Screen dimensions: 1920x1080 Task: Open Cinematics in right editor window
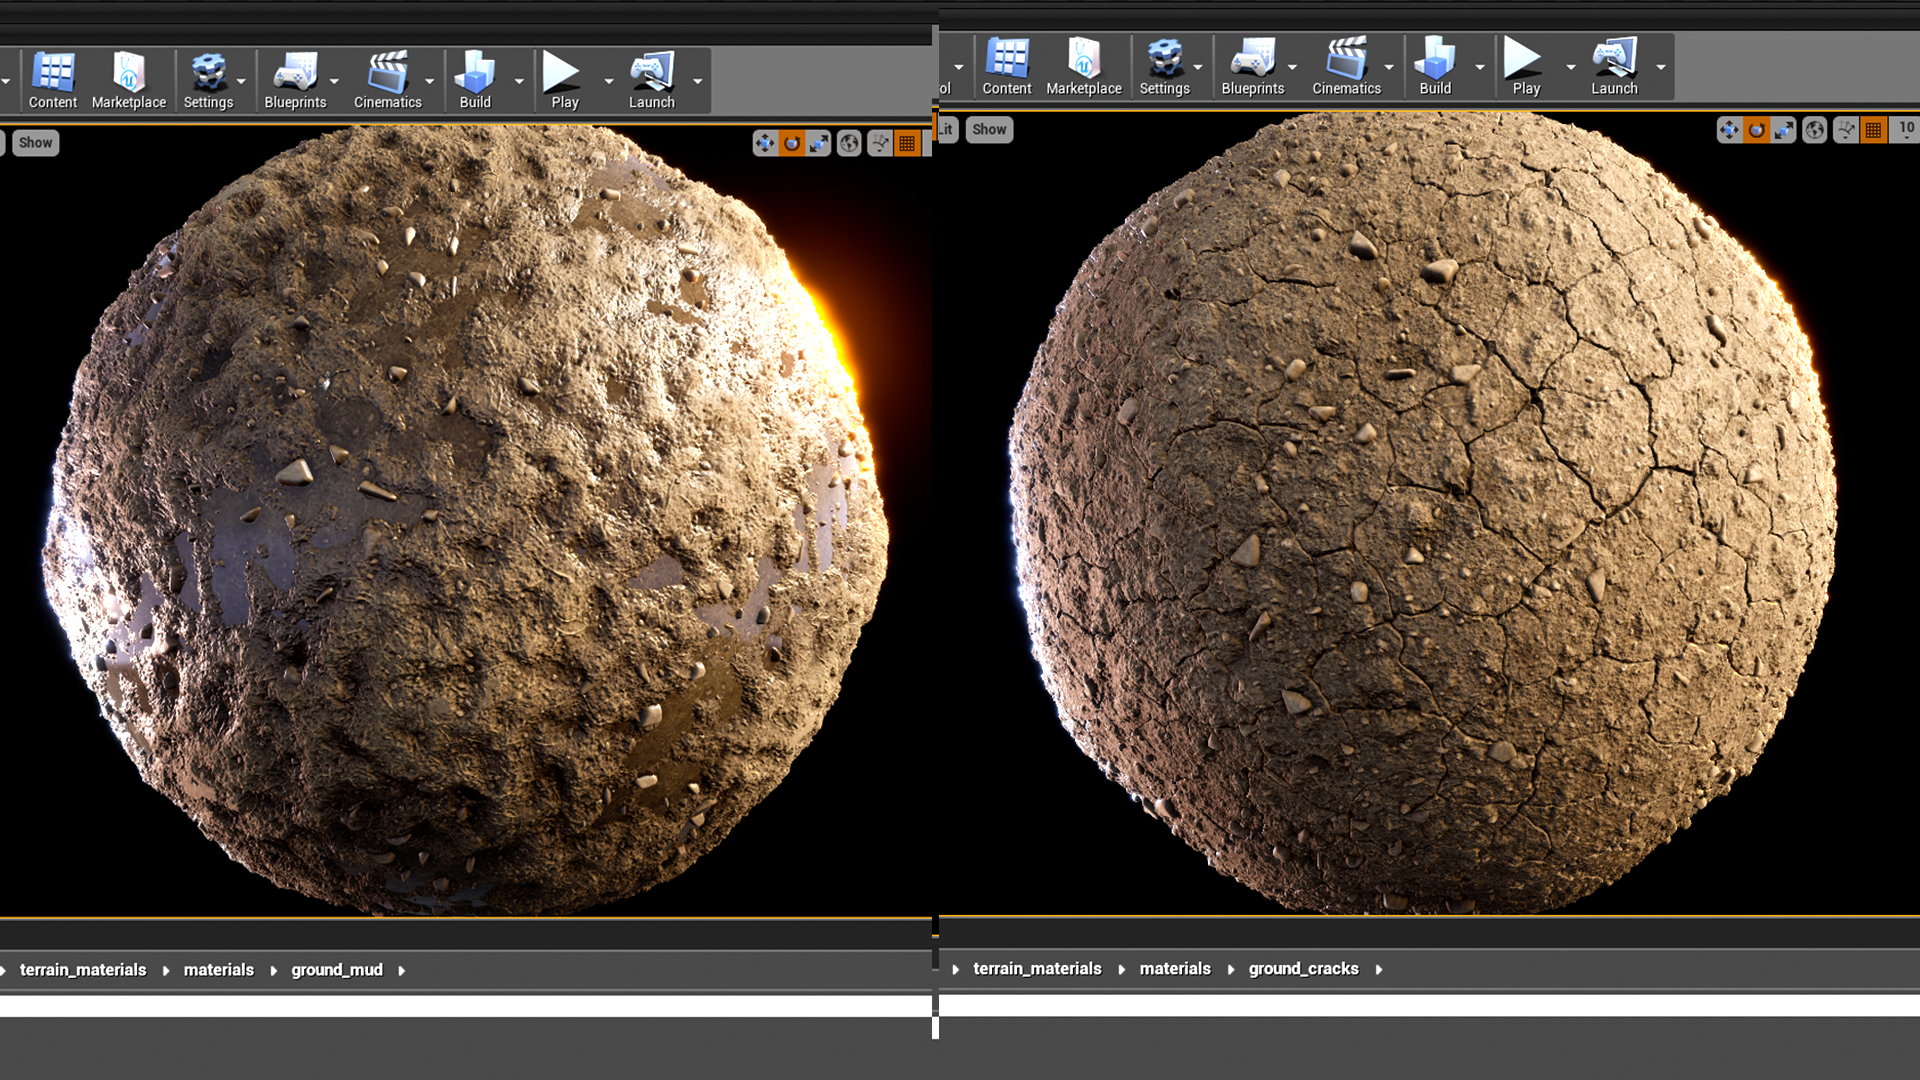pos(1346,66)
